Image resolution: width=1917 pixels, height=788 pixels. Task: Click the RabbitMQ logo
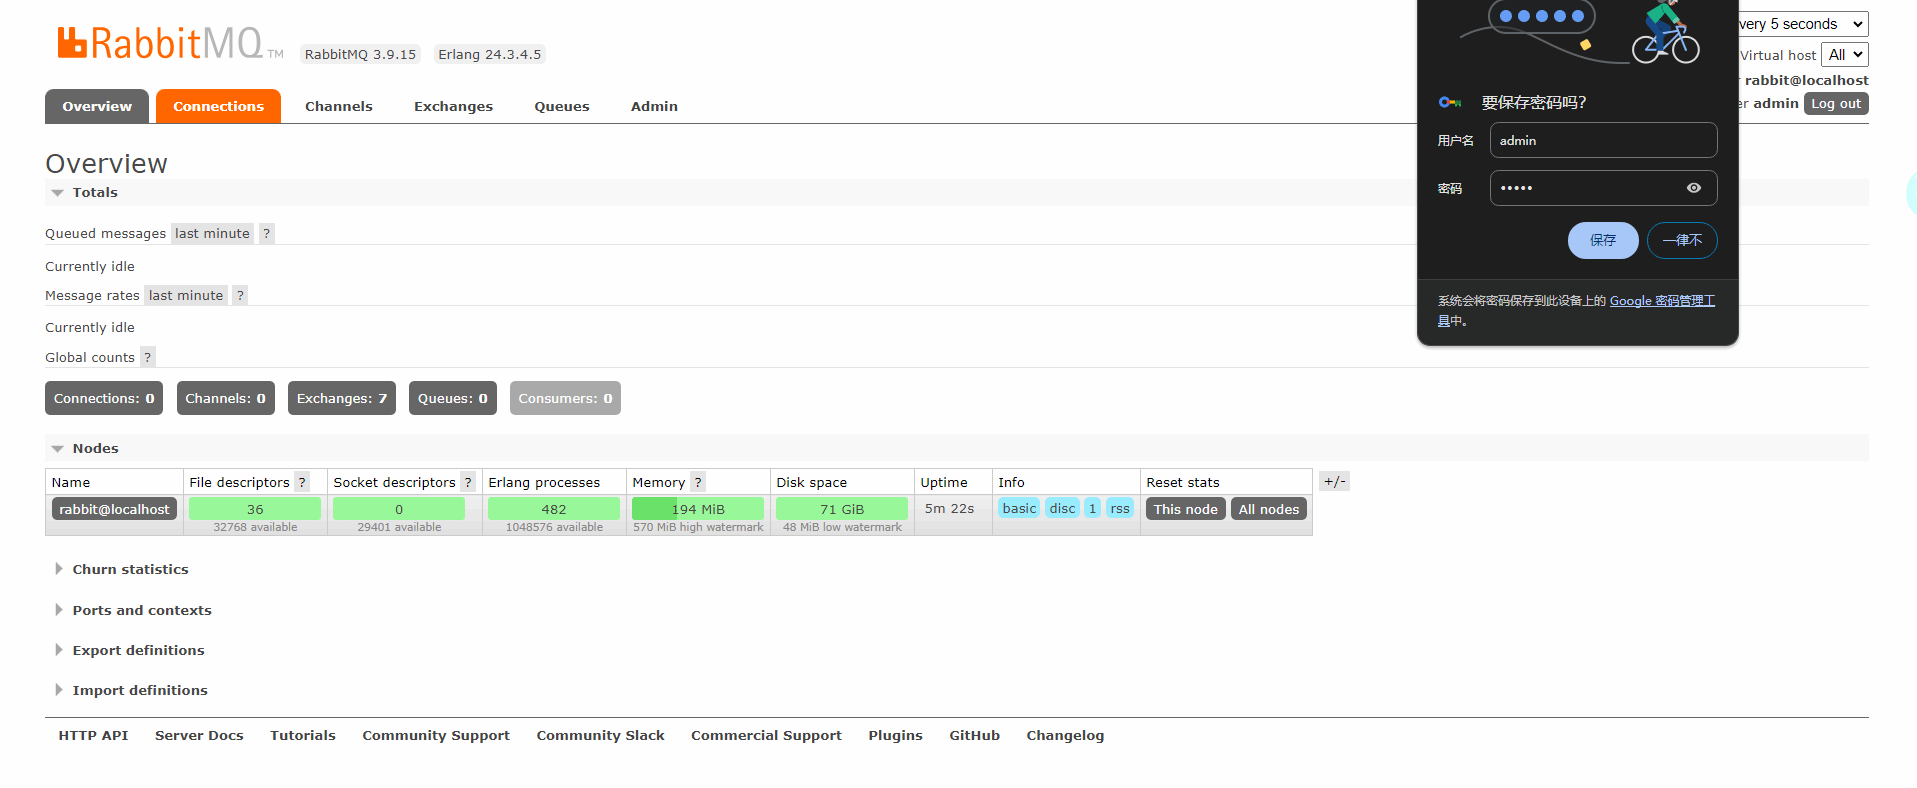click(170, 44)
